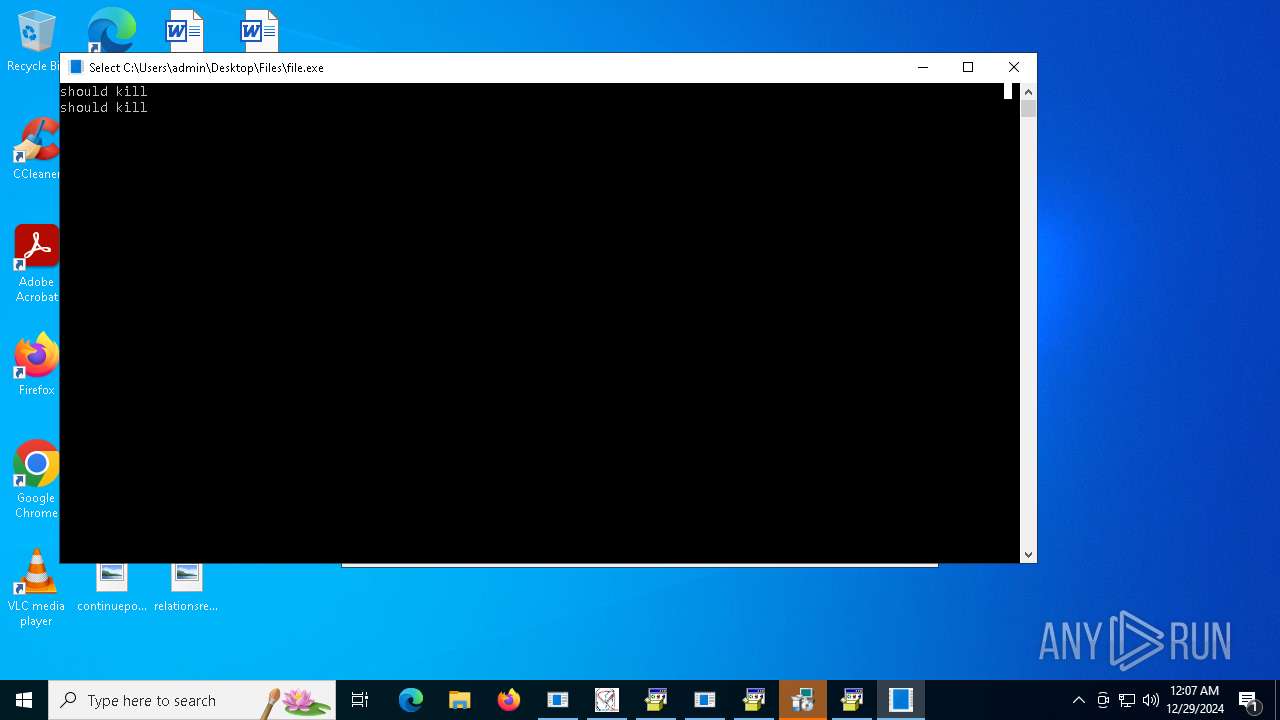Select the relationsre... image file on desktop
This screenshot has width=1280, height=720.
[186, 588]
